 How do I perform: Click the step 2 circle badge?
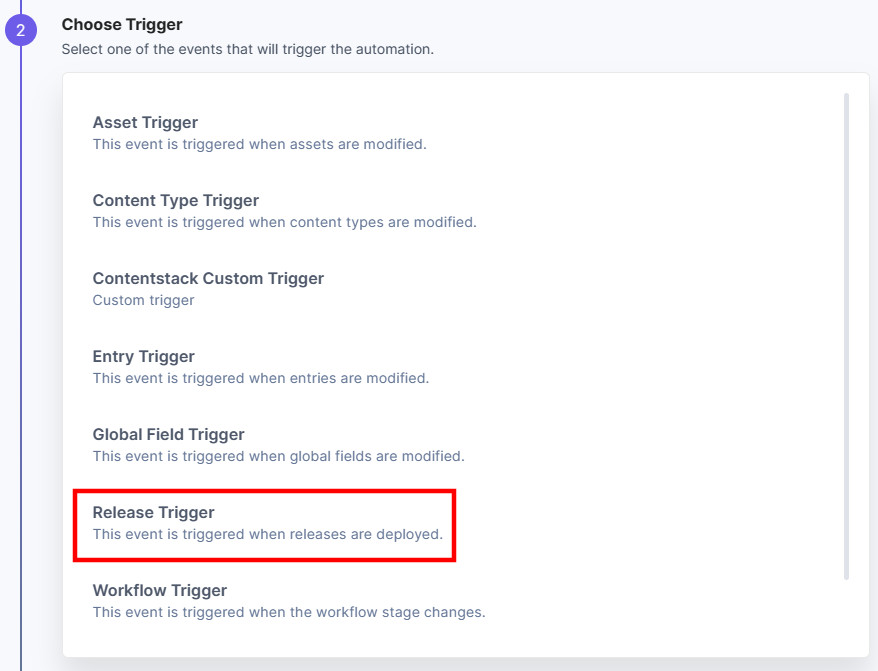pyautogui.click(x=21, y=30)
